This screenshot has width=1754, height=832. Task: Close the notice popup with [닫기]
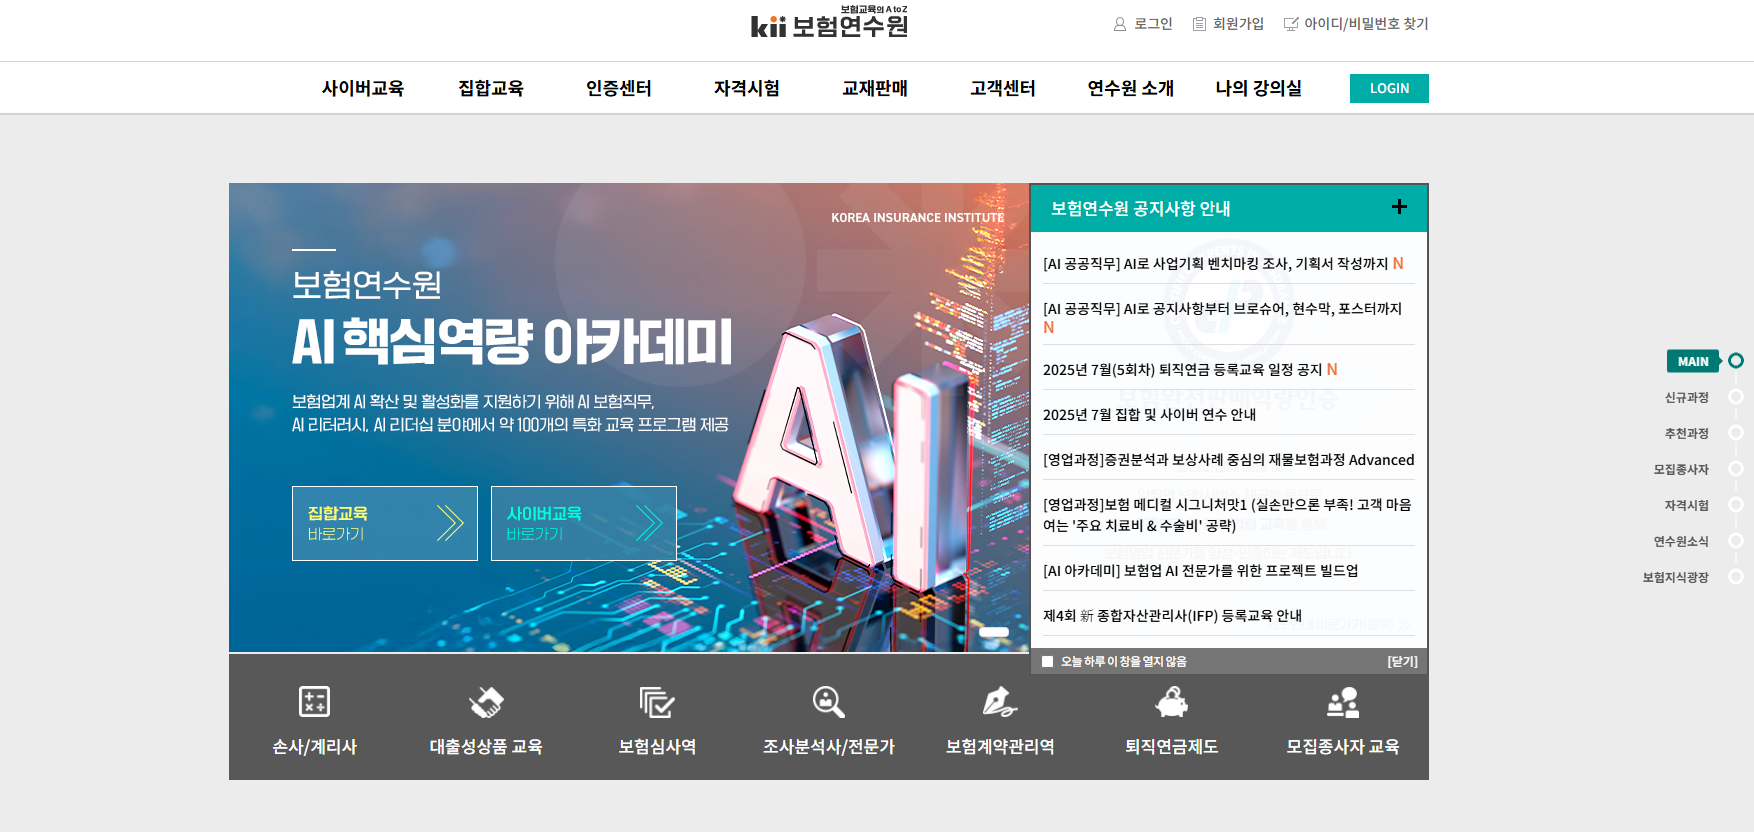[1402, 662]
